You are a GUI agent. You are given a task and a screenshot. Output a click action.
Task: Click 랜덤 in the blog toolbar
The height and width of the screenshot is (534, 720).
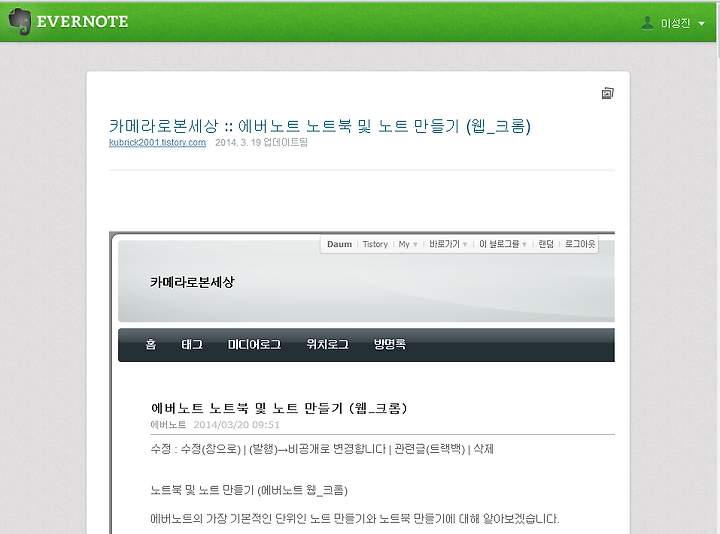pyautogui.click(x=546, y=244)
